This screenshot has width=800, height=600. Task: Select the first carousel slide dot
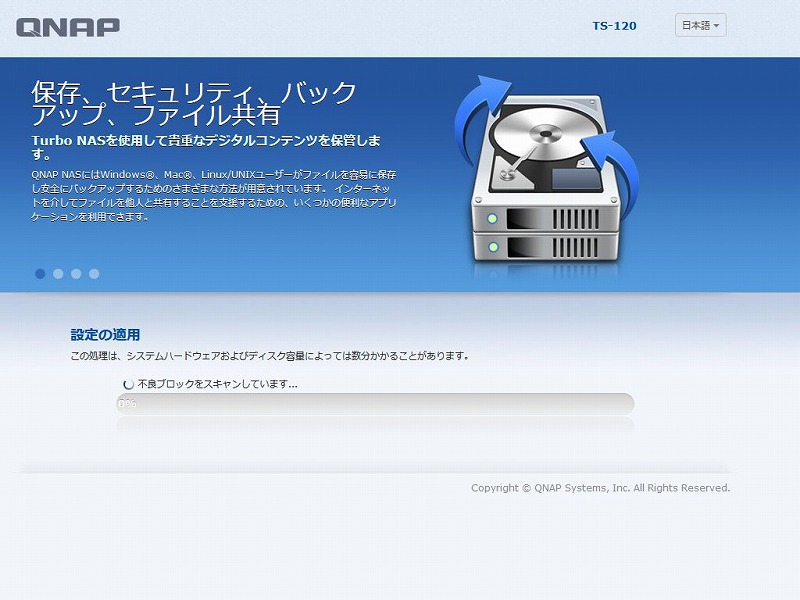pos(40,274)
